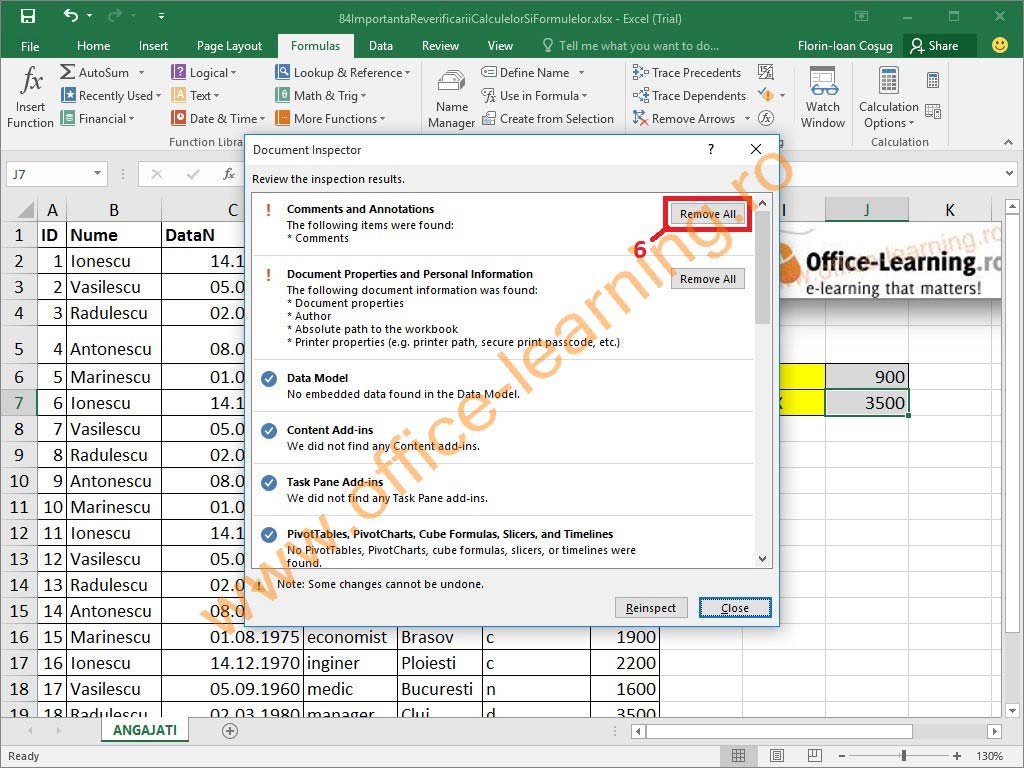Select the ANGAJATI sheet tab
This screenshot has height=768, width=1024.
pyautogui.click(x=145, y=730)
